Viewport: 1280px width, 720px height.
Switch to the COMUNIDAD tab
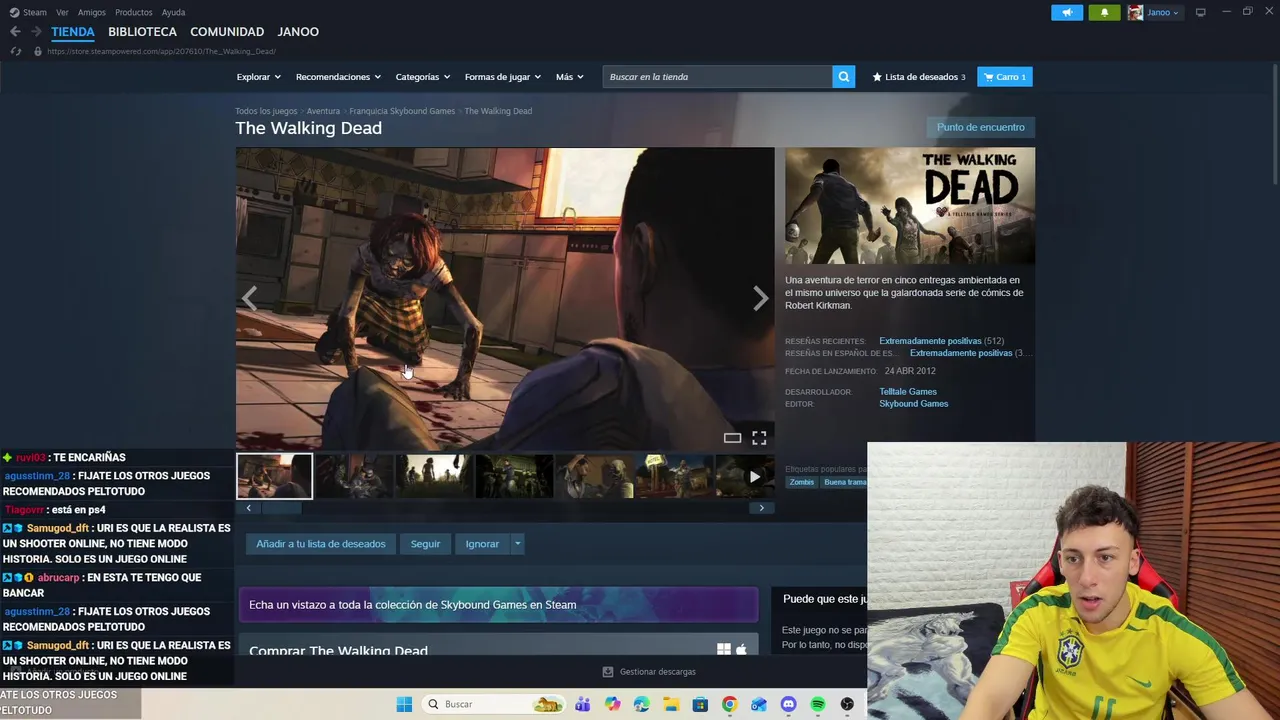(227, 32)
